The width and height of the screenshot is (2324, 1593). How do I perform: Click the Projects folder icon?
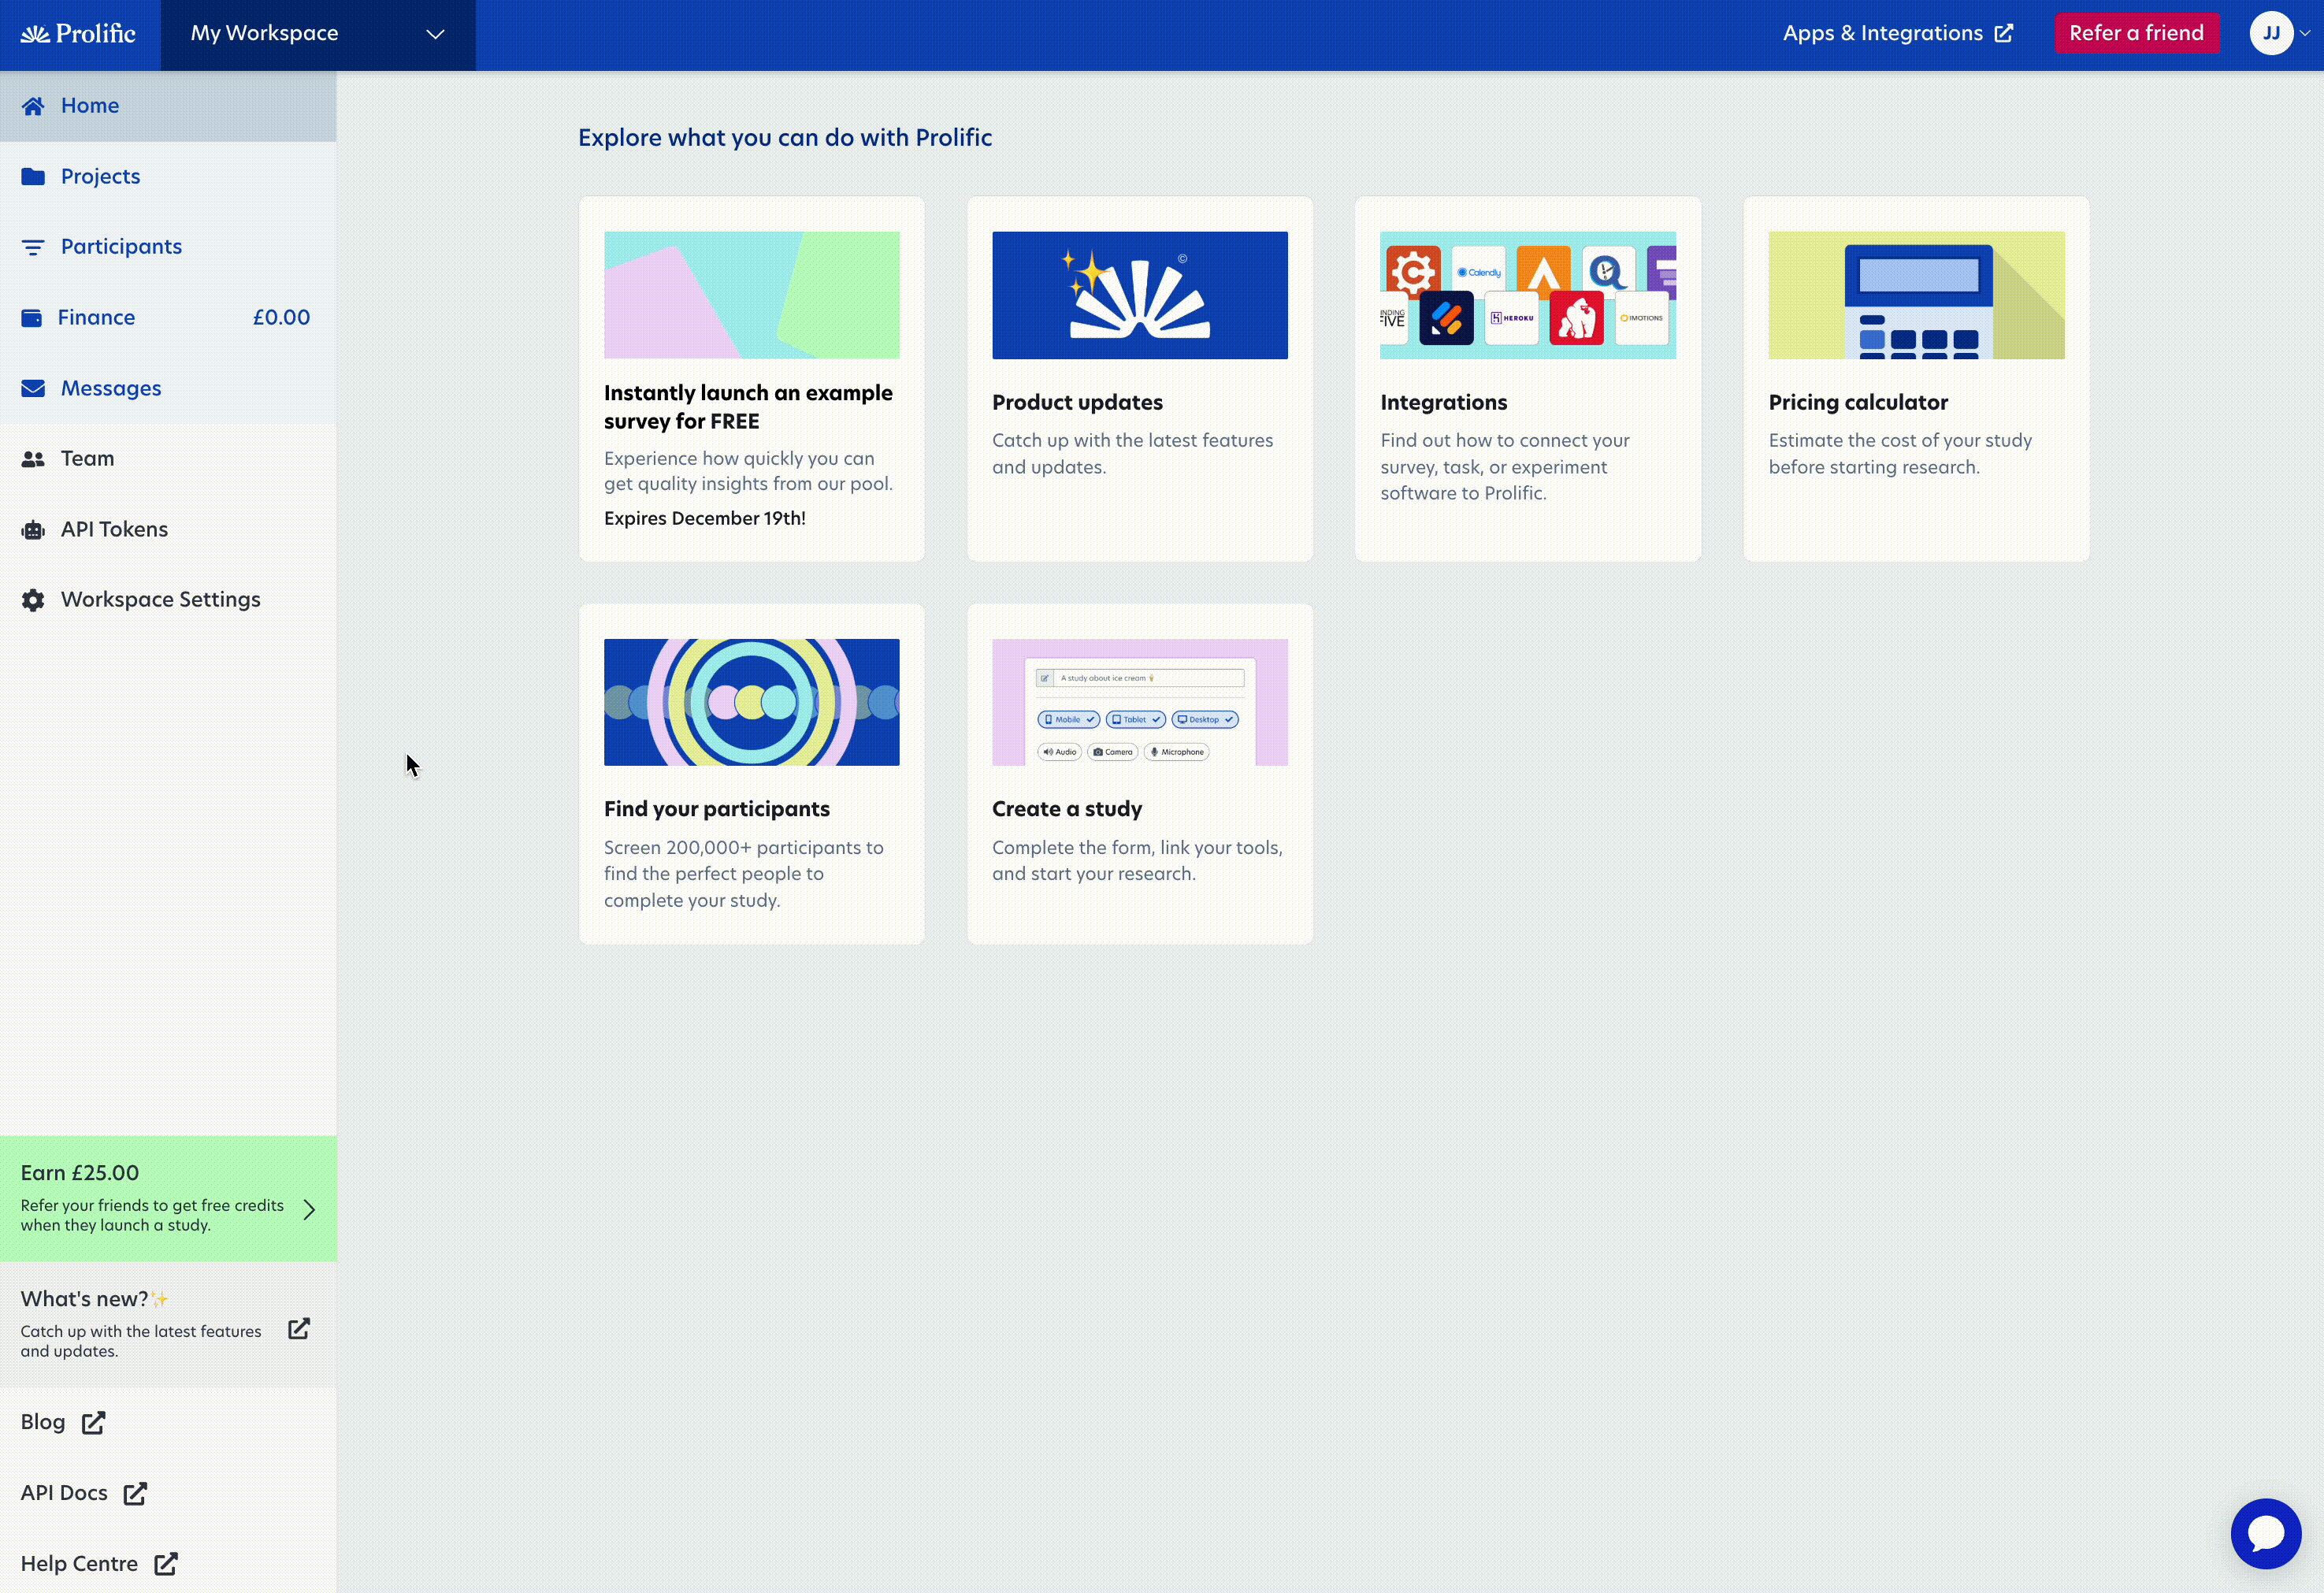pyautogui.click(x=33, y=177)
